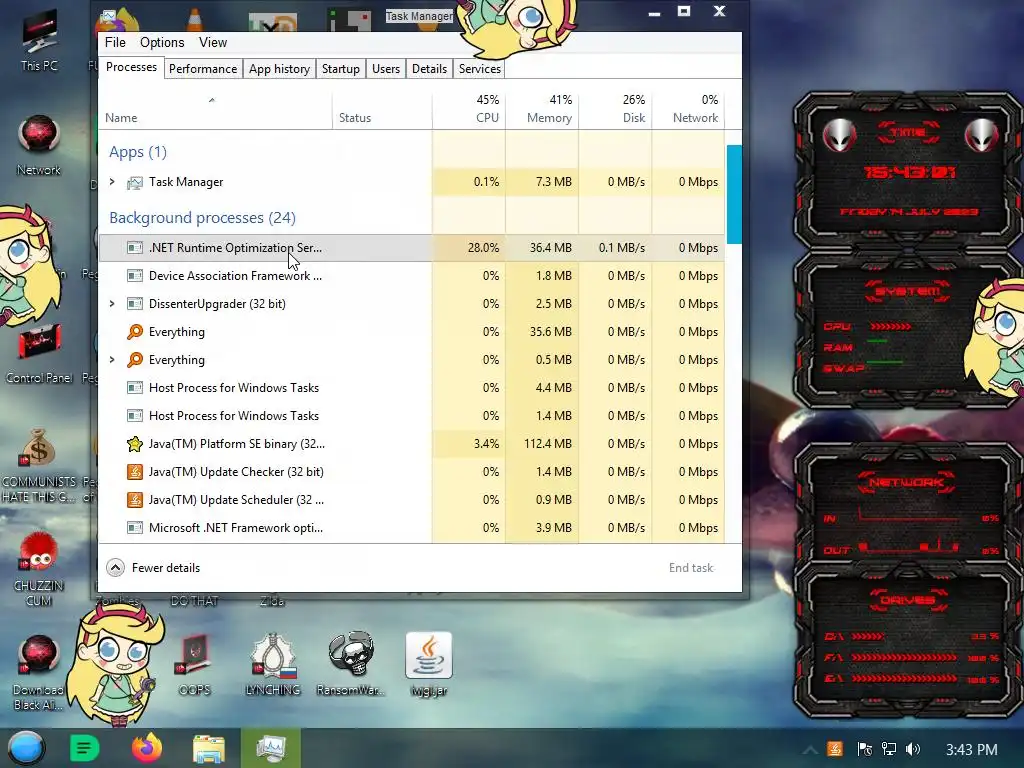Open File Explorer from the taskbar

coord(209,748)
